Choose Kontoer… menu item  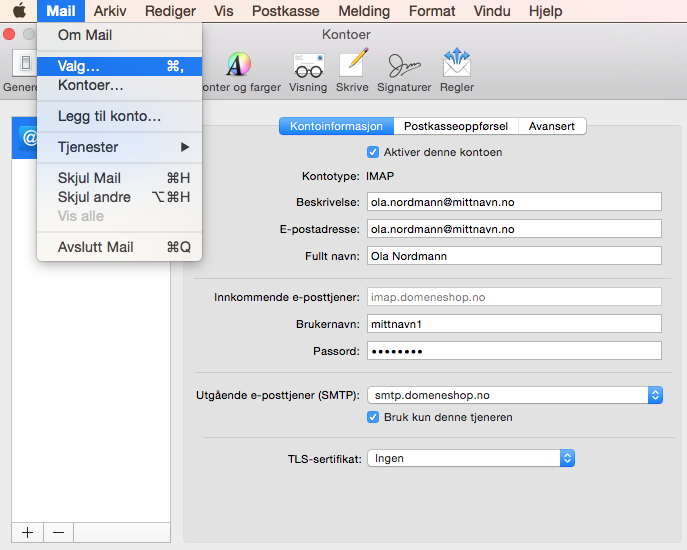click(120, 85)
